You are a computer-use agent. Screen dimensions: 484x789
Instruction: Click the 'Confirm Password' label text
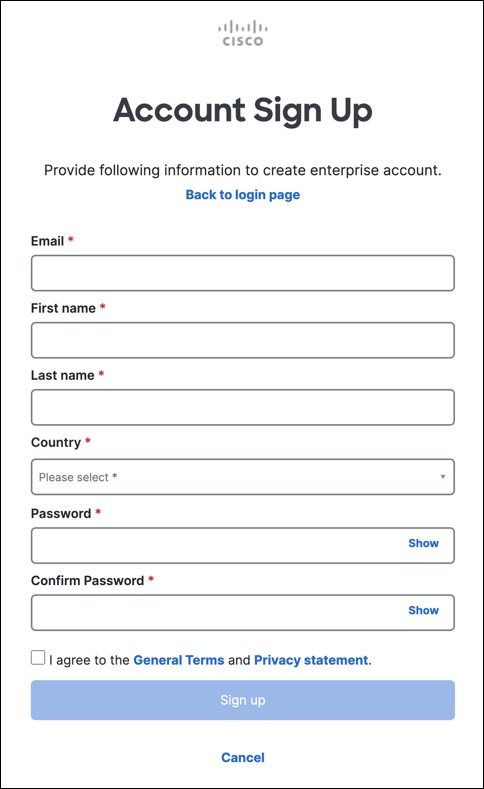pyautogui.click(x=88, y=581)
